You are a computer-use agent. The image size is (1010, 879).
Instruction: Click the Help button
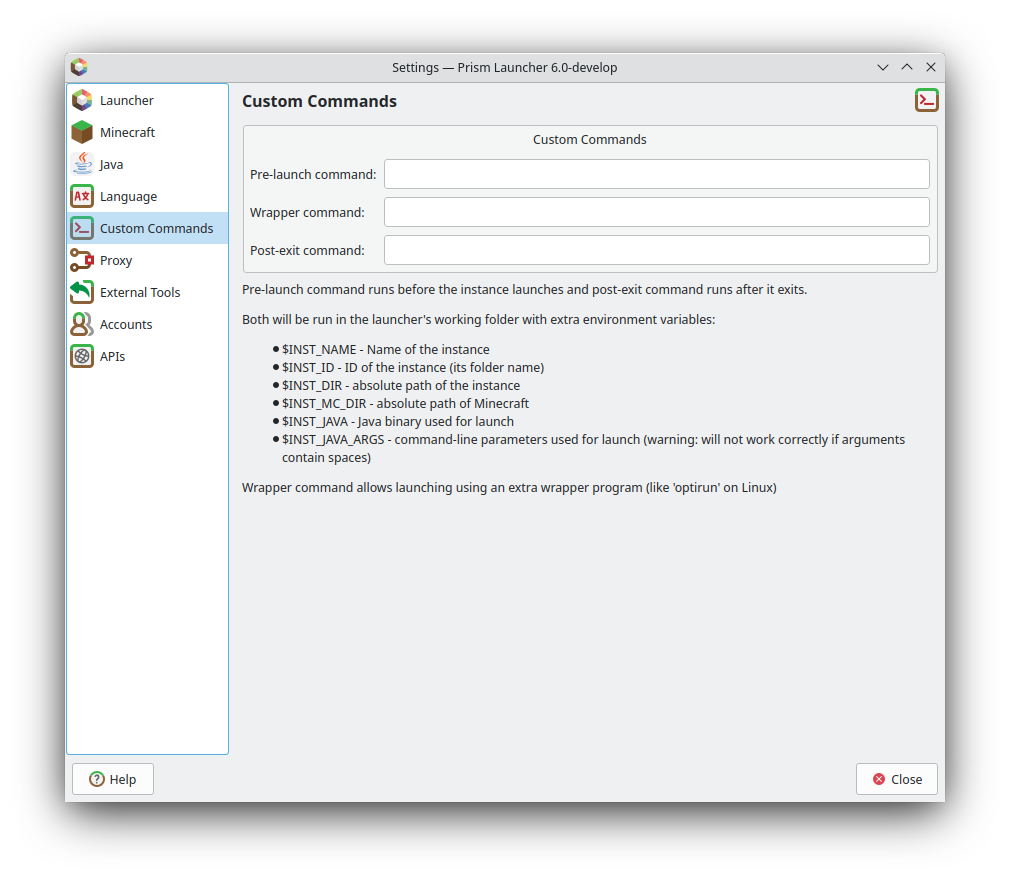tap(112, 778)
